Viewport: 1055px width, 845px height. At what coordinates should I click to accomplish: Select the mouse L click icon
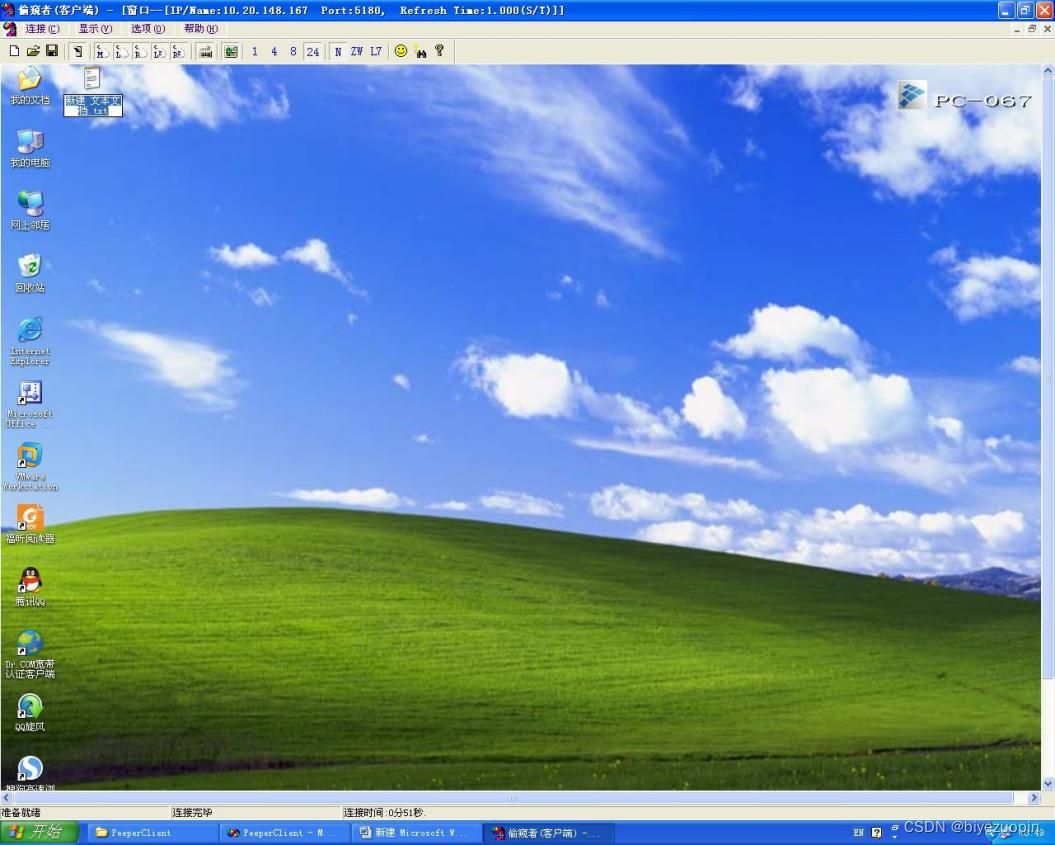122,51
